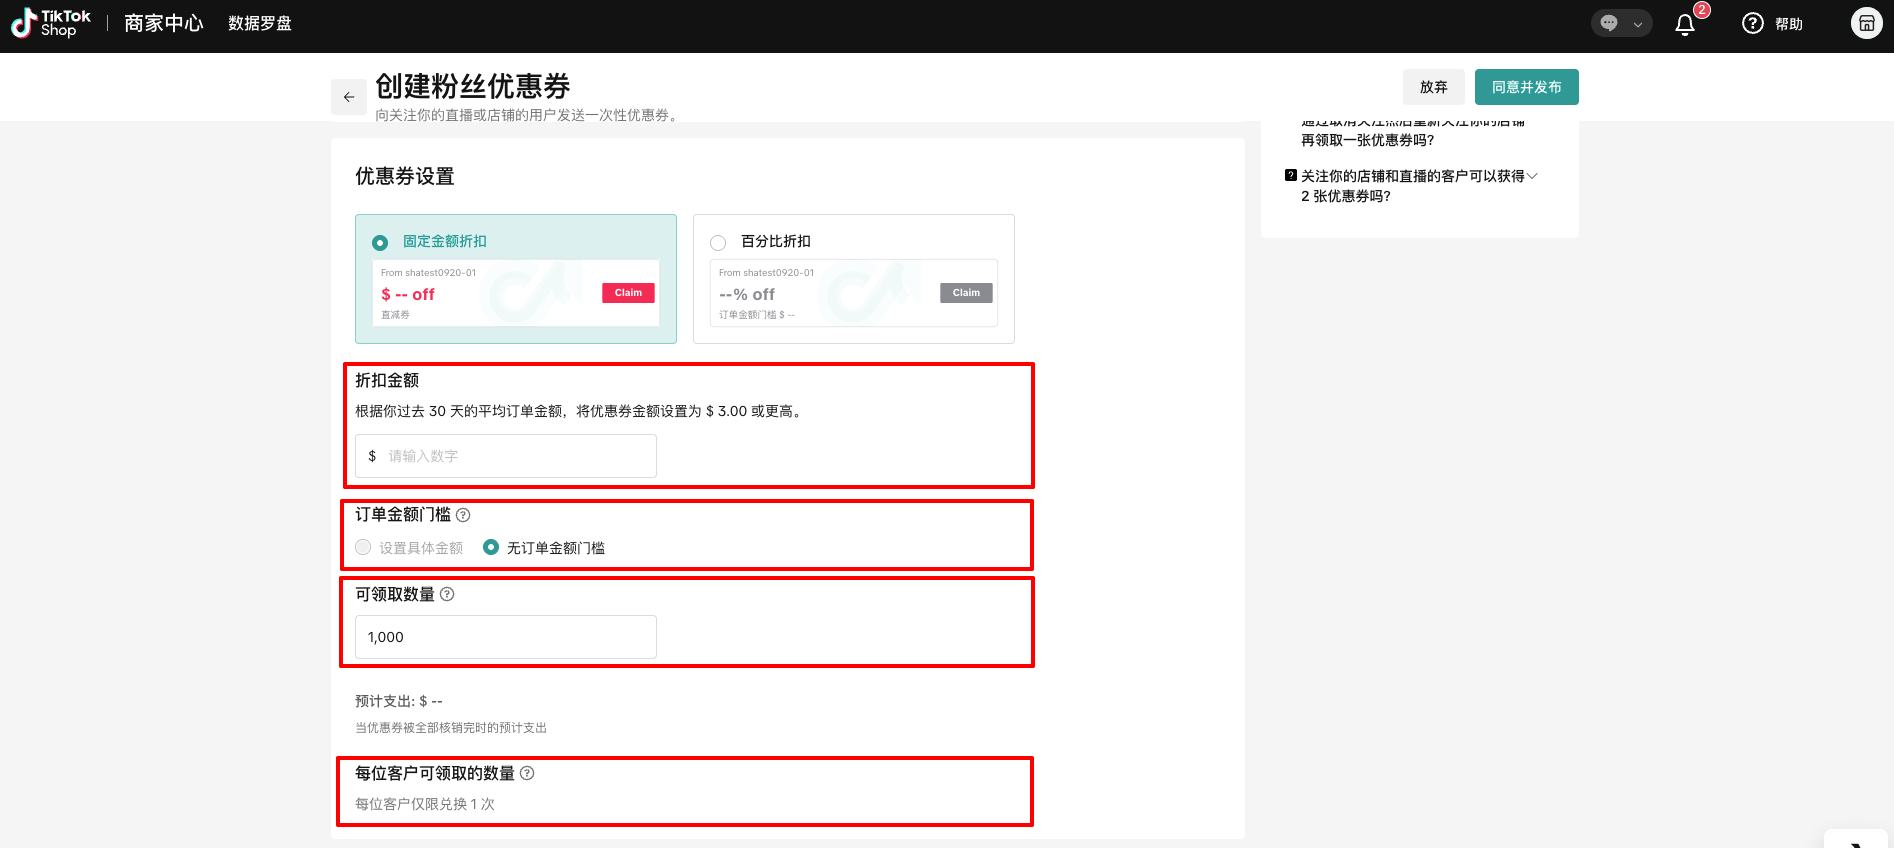Click the 同意并发布 button

(x=1526, y=87)
